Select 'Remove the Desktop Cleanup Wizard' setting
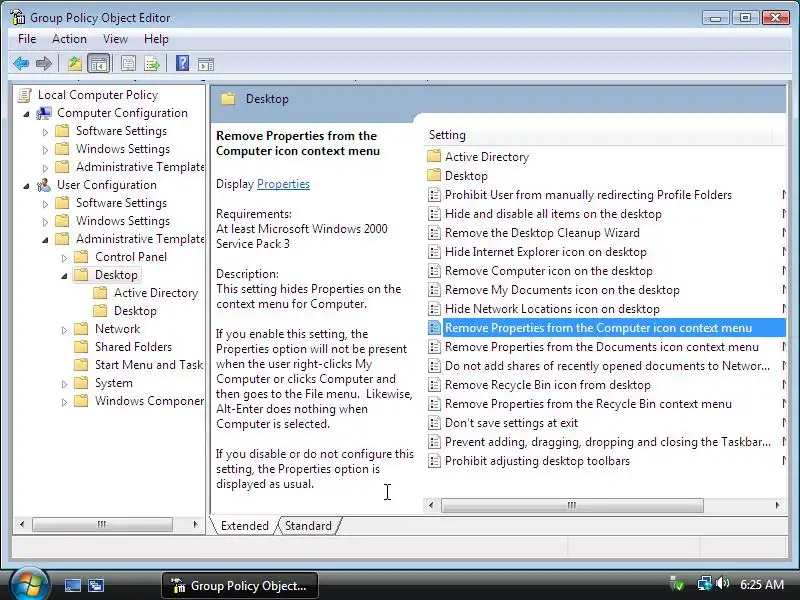800x600 pixels. tap(542, 233)
